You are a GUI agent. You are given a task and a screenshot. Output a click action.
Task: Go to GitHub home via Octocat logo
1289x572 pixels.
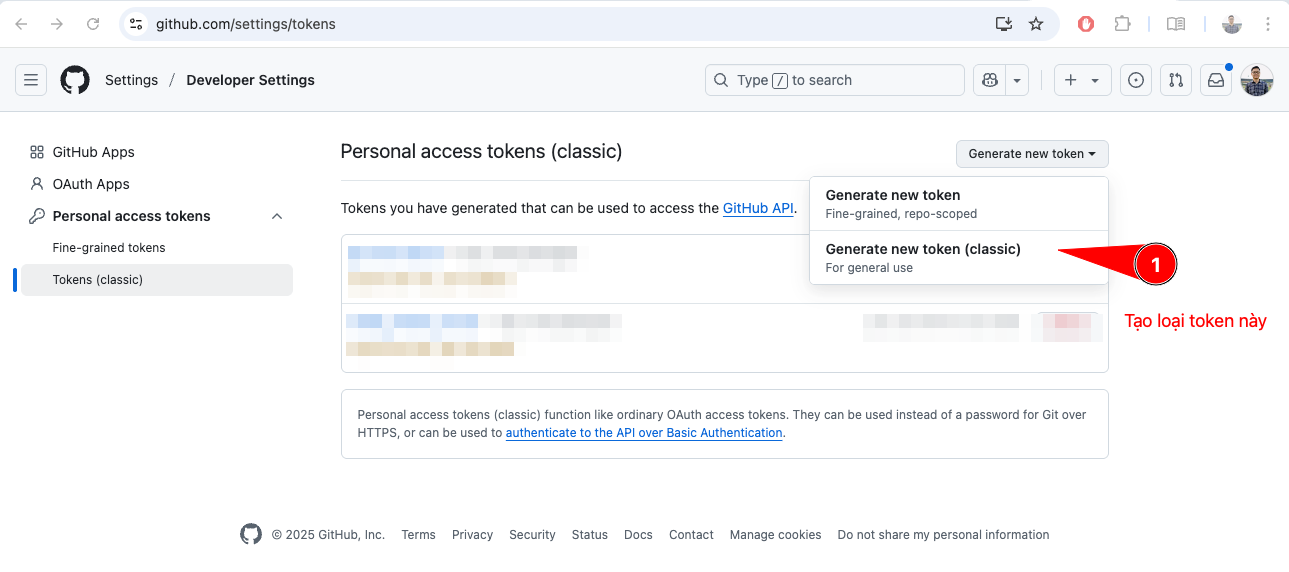pyautogui.click(x=75, y=80)
